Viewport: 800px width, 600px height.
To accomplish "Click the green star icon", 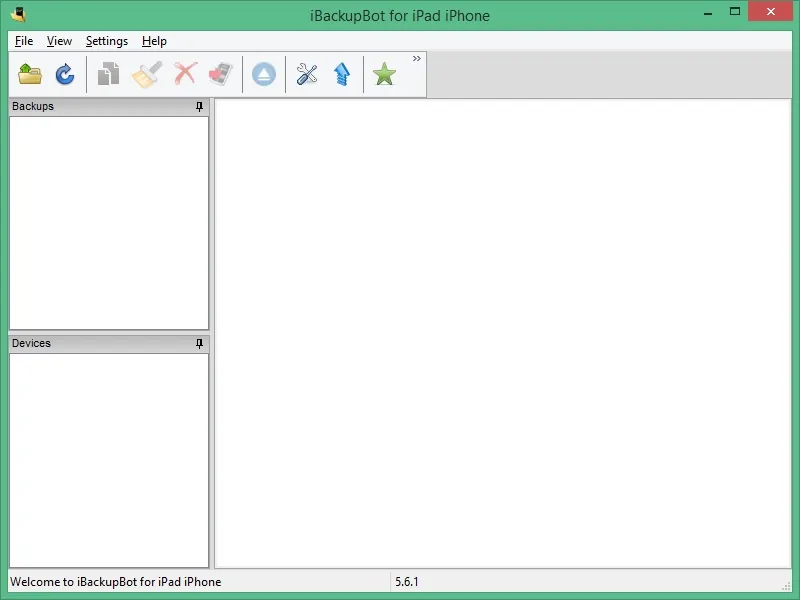I will coord(384,74).
